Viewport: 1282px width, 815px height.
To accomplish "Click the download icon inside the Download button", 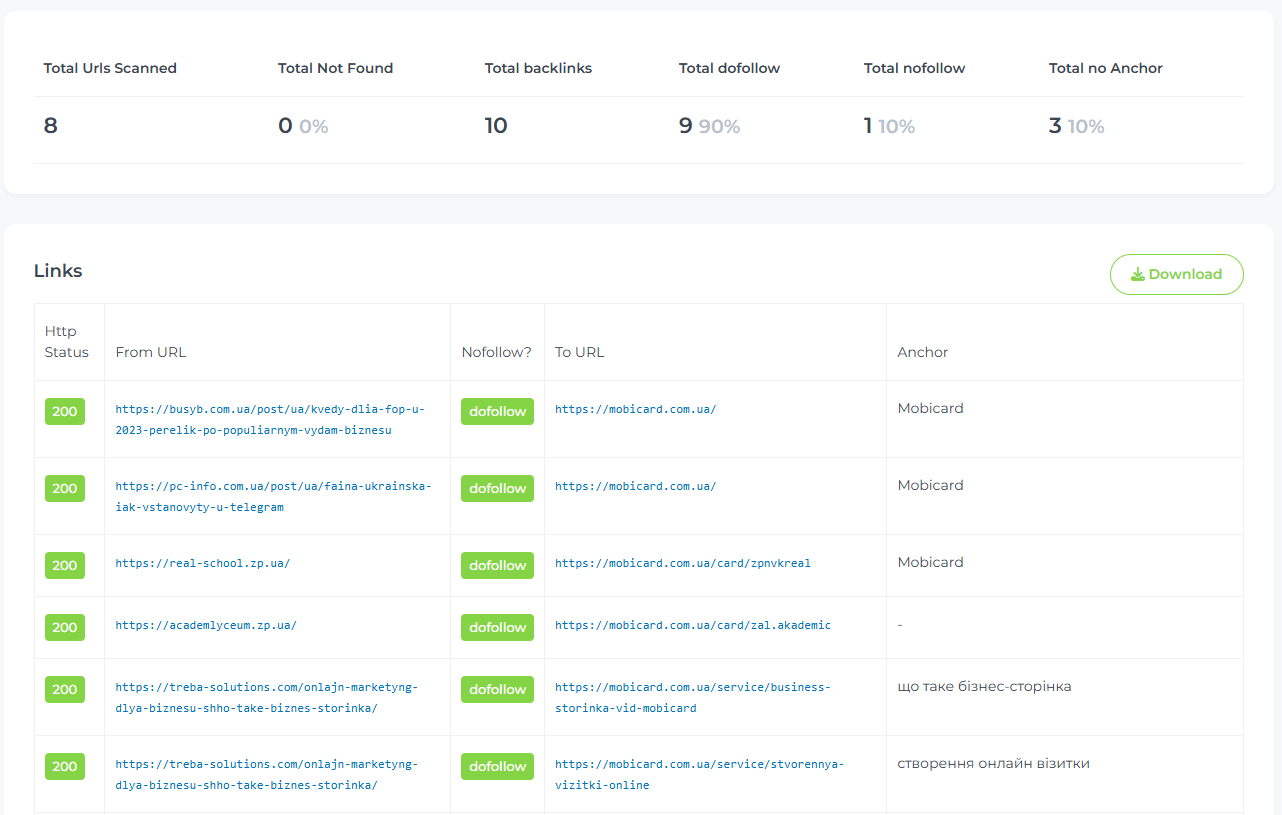I will point(1139,274).
